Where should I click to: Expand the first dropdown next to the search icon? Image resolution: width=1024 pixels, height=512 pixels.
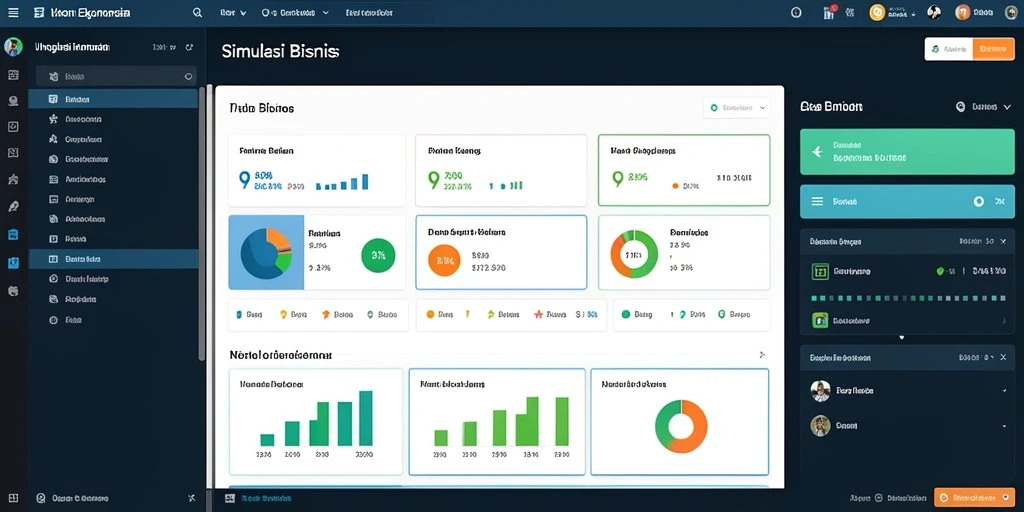pos(233,12)
